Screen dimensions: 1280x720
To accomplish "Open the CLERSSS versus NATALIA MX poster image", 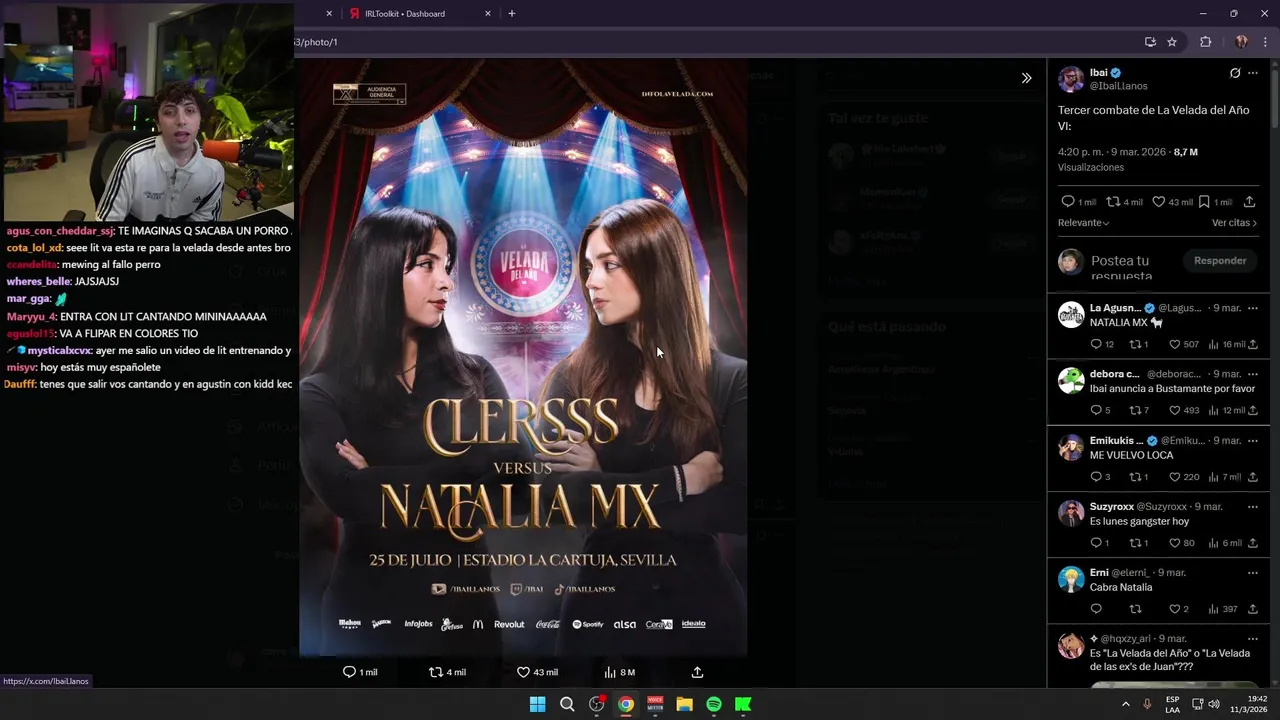I will [x=523, y=356].
